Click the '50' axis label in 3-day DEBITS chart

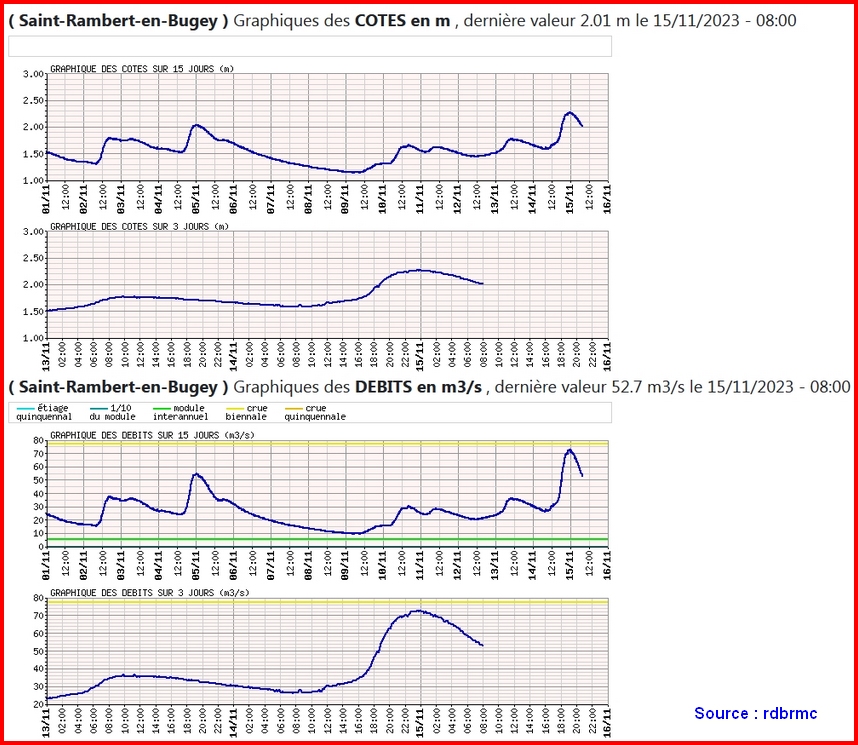pos(38,651)
